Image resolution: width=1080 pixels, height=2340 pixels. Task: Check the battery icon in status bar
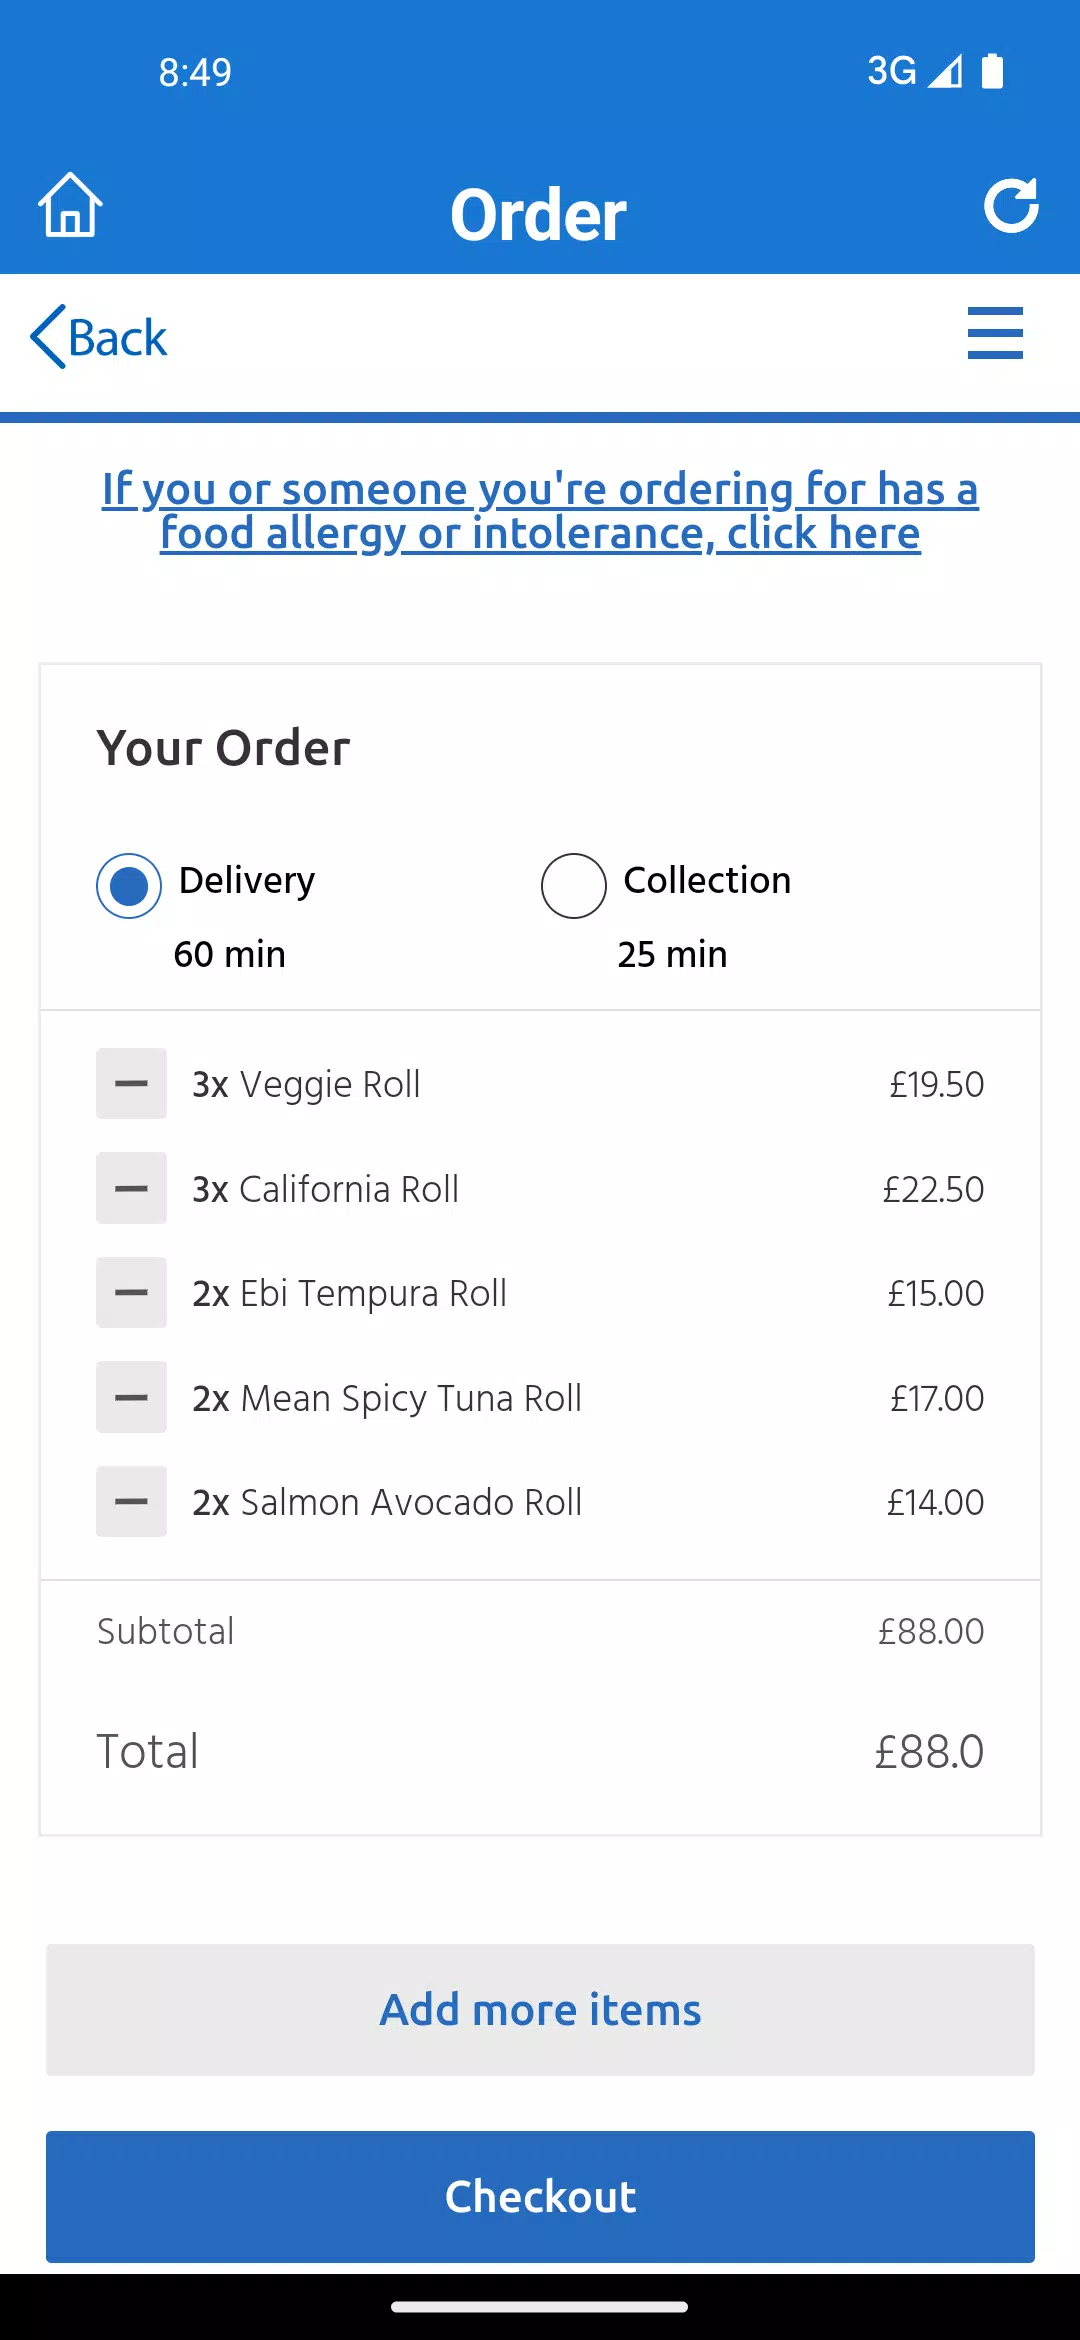pyautogui.click(x=992, y=71)
